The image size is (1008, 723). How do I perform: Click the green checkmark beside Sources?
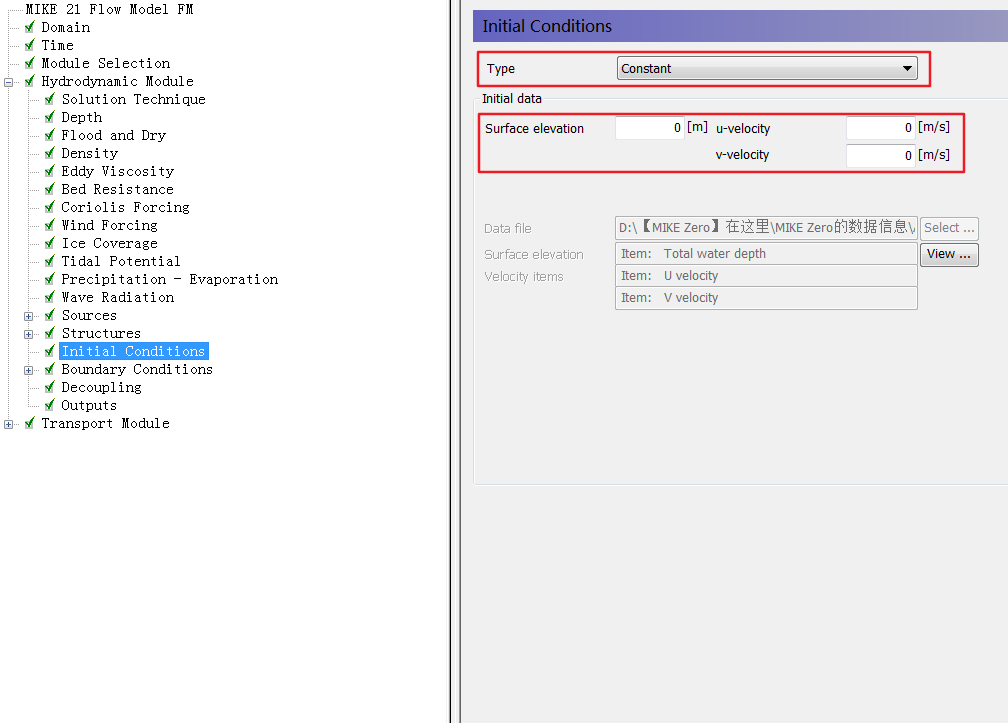tap(50, 315)
